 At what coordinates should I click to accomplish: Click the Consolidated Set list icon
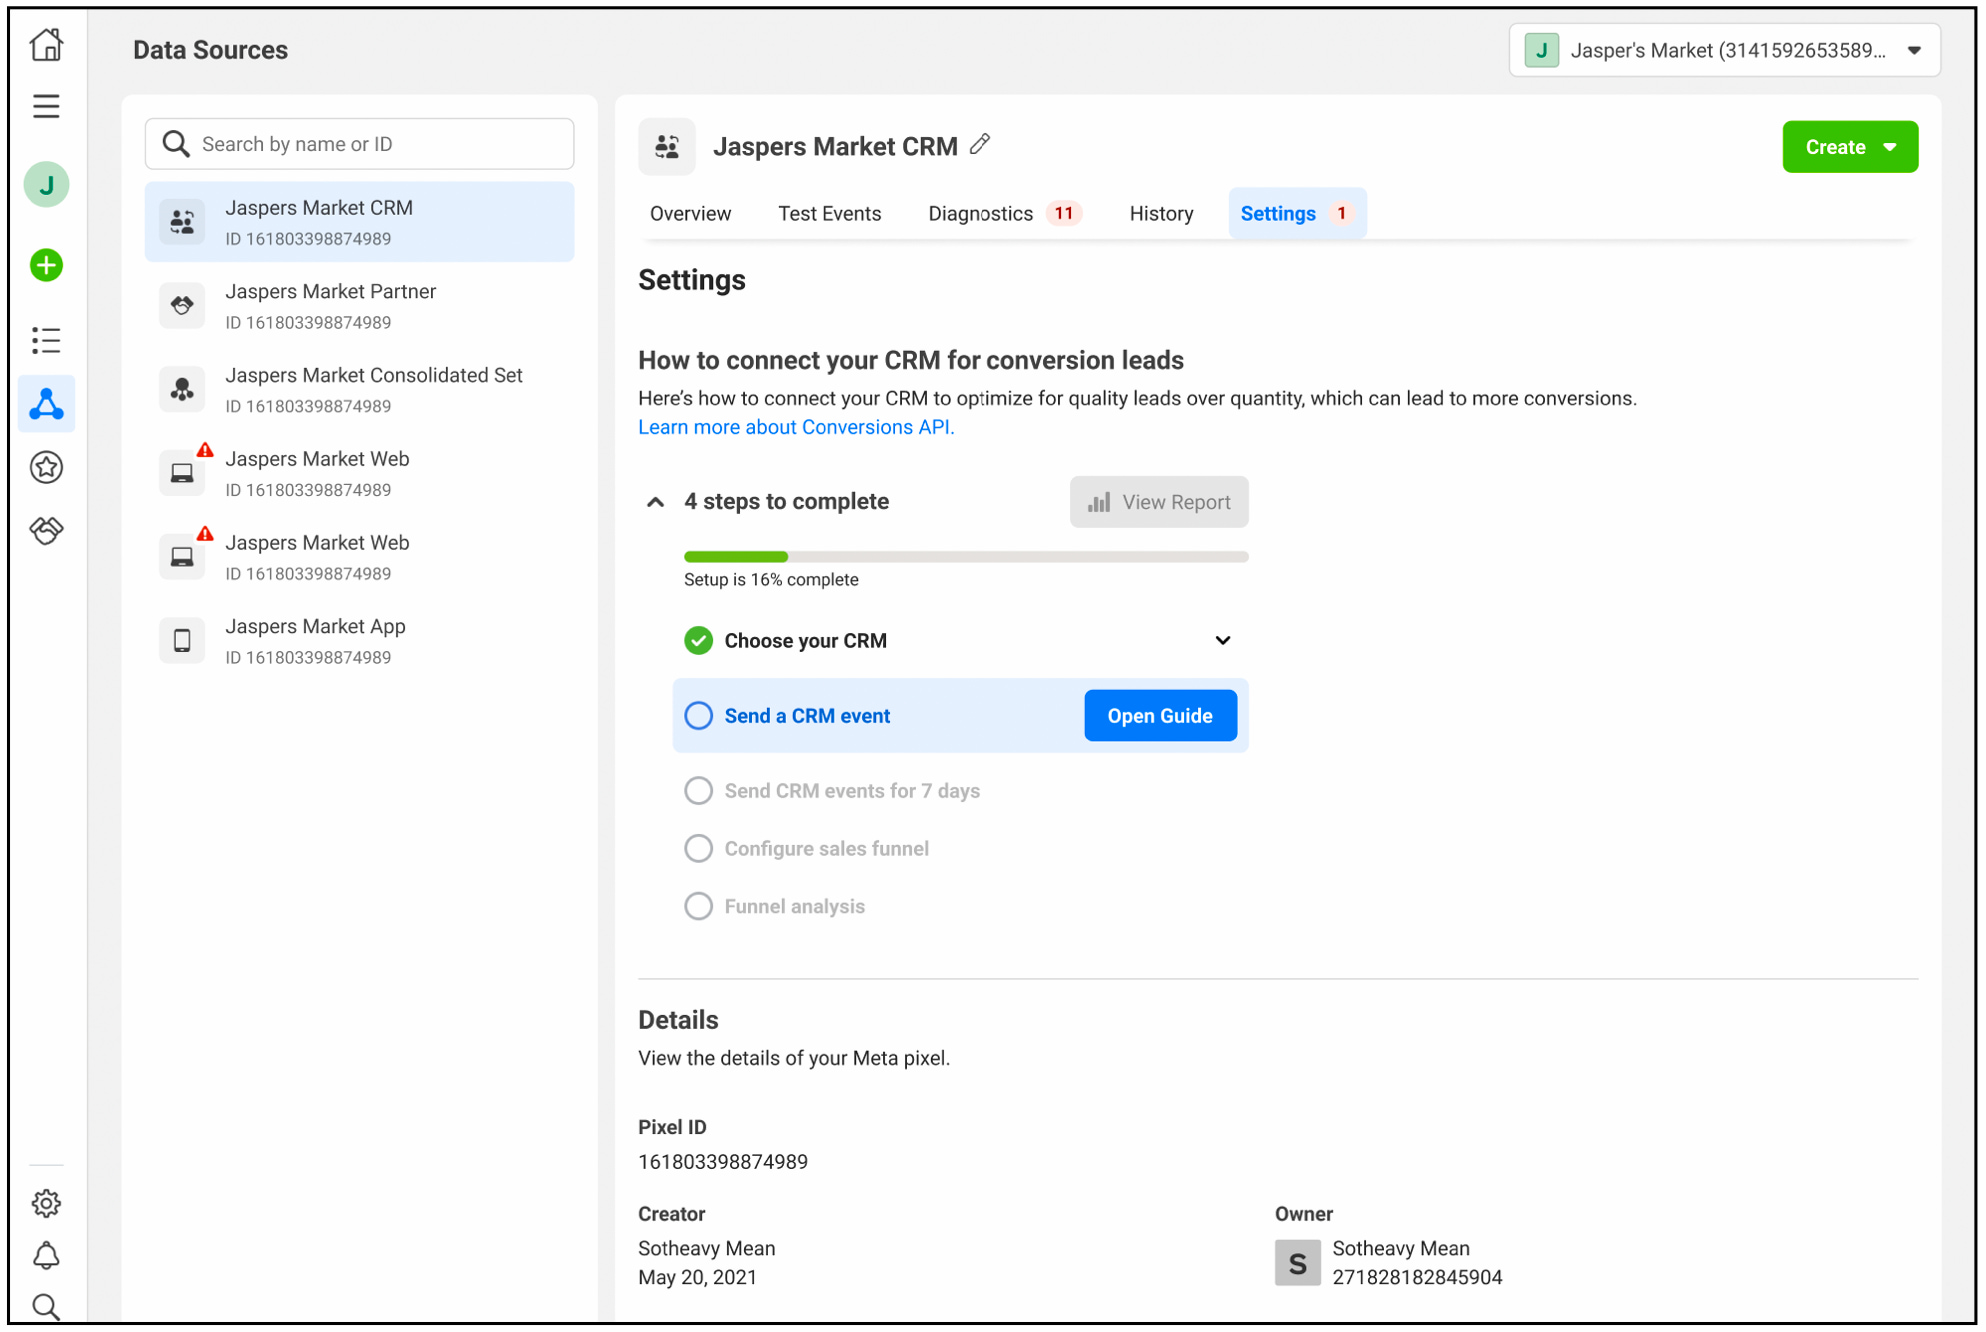coord(182,389)
